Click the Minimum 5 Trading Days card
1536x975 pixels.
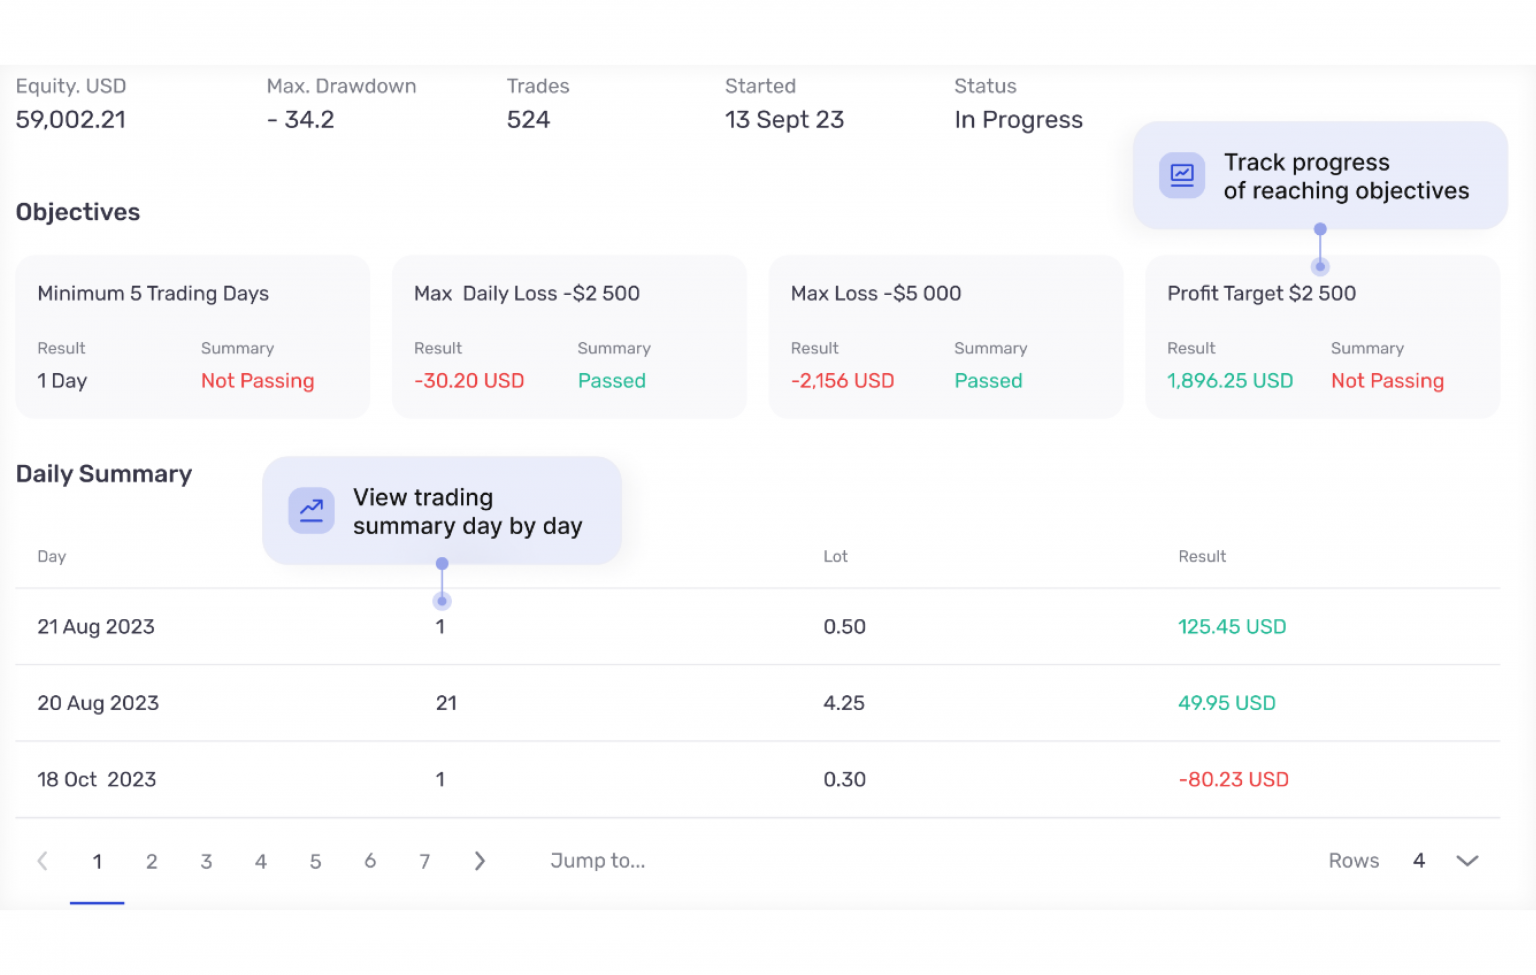[192, 337]
